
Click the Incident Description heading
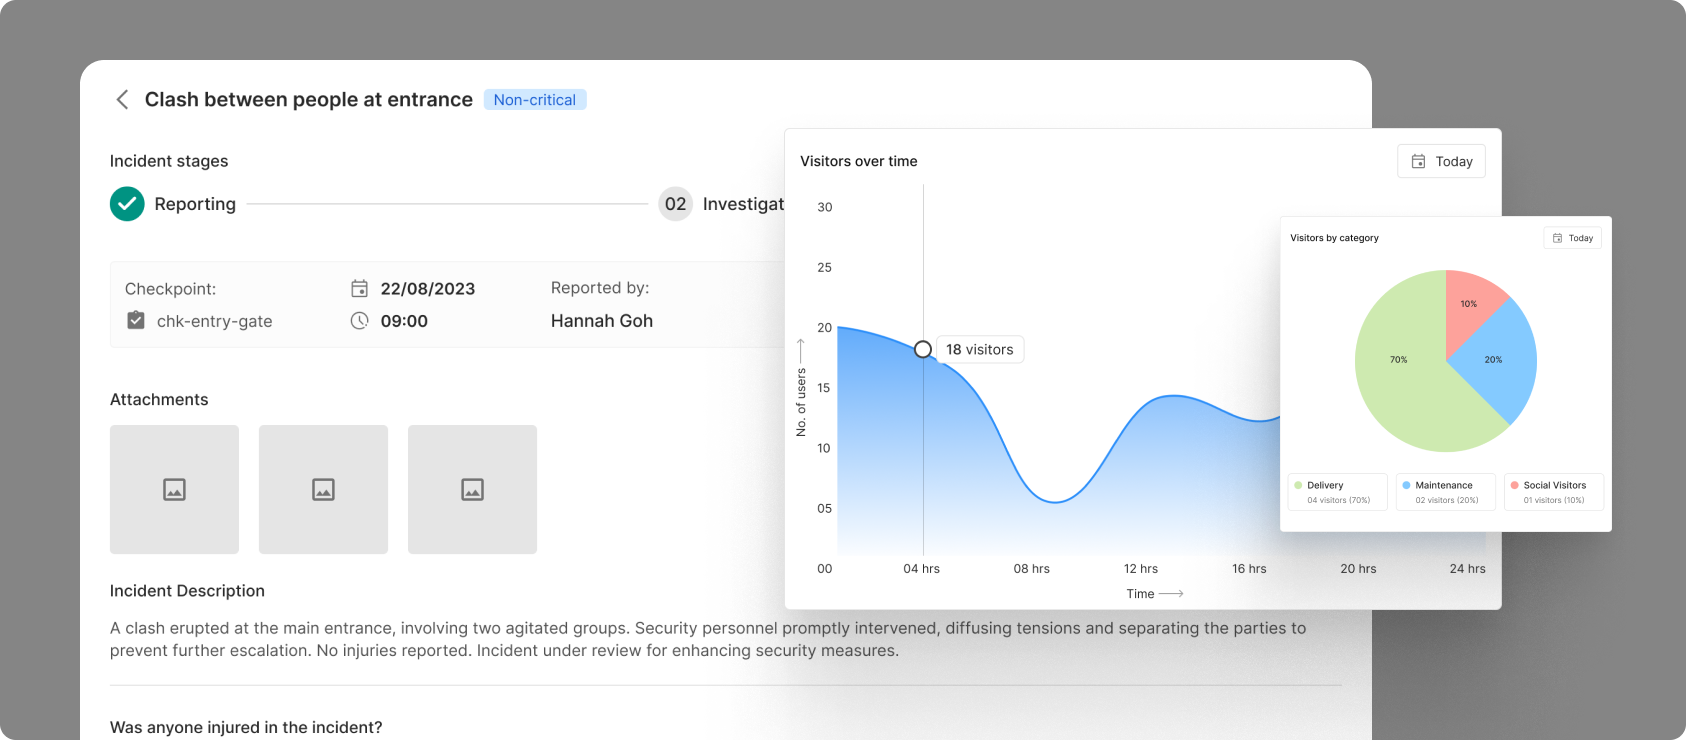(187, 591)
